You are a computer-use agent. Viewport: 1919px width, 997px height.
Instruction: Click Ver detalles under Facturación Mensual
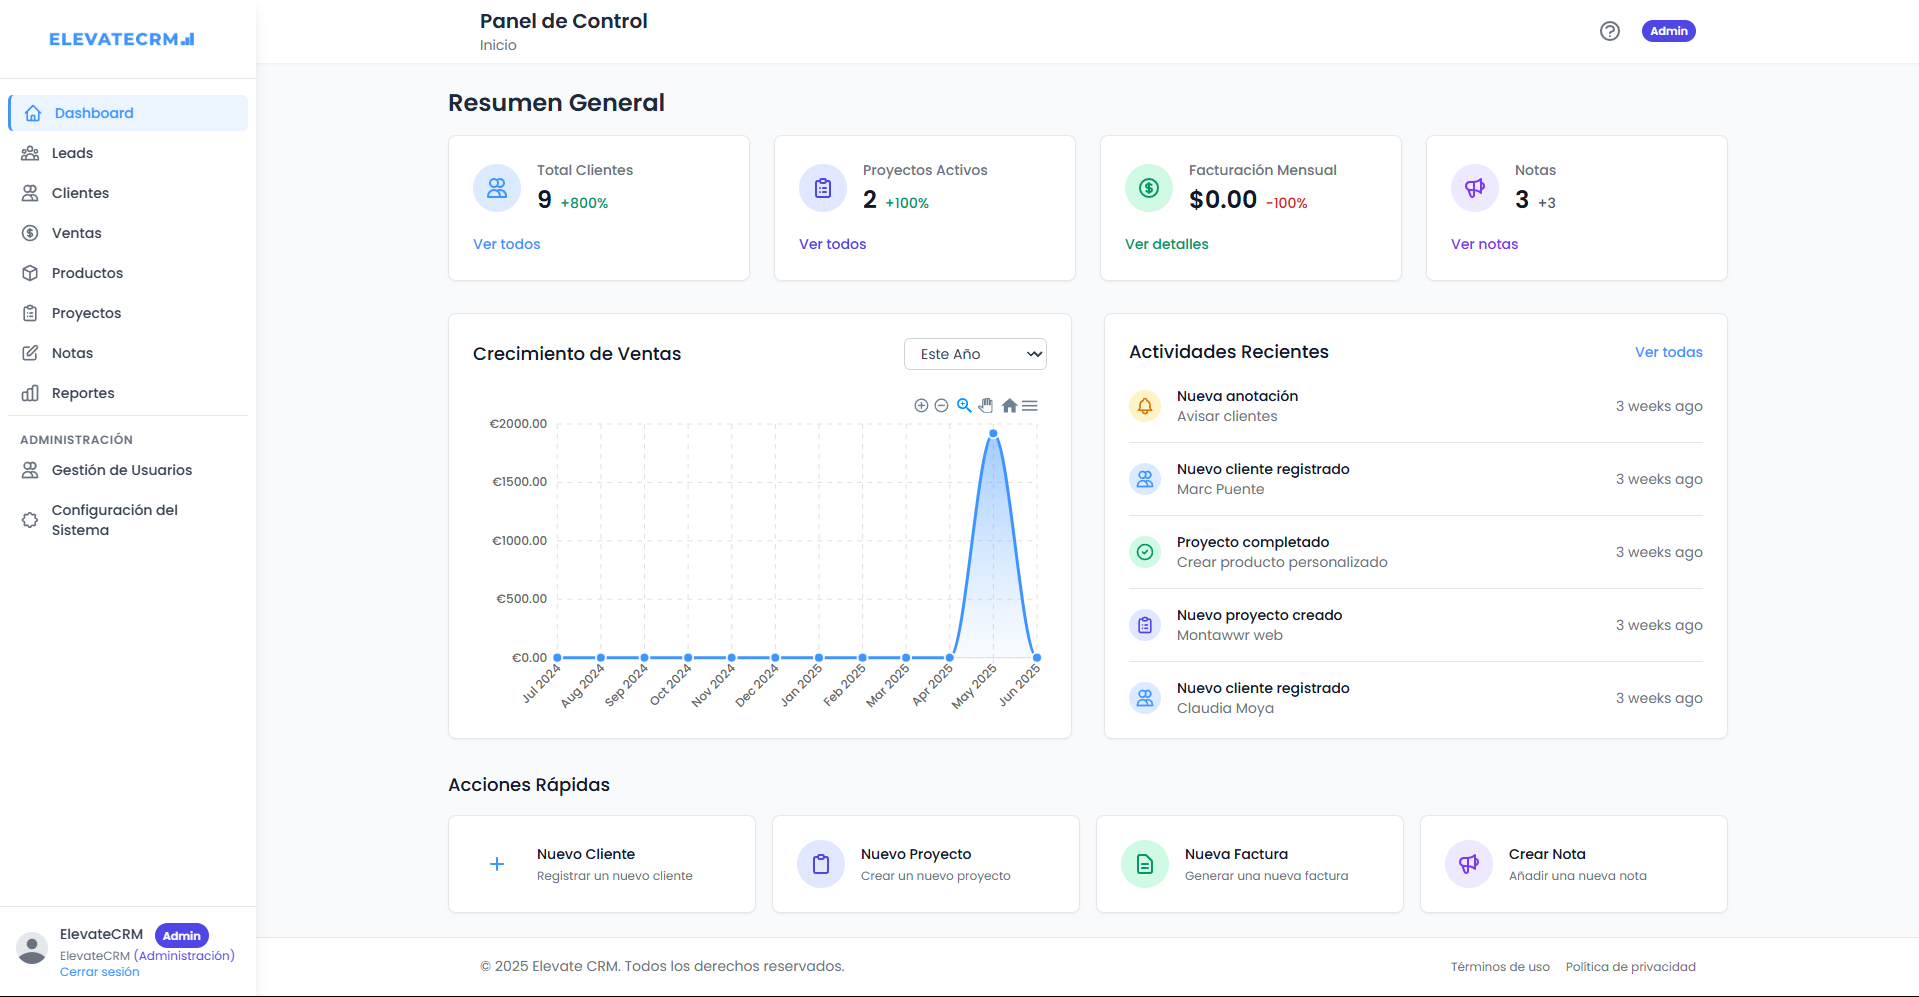1166,243
